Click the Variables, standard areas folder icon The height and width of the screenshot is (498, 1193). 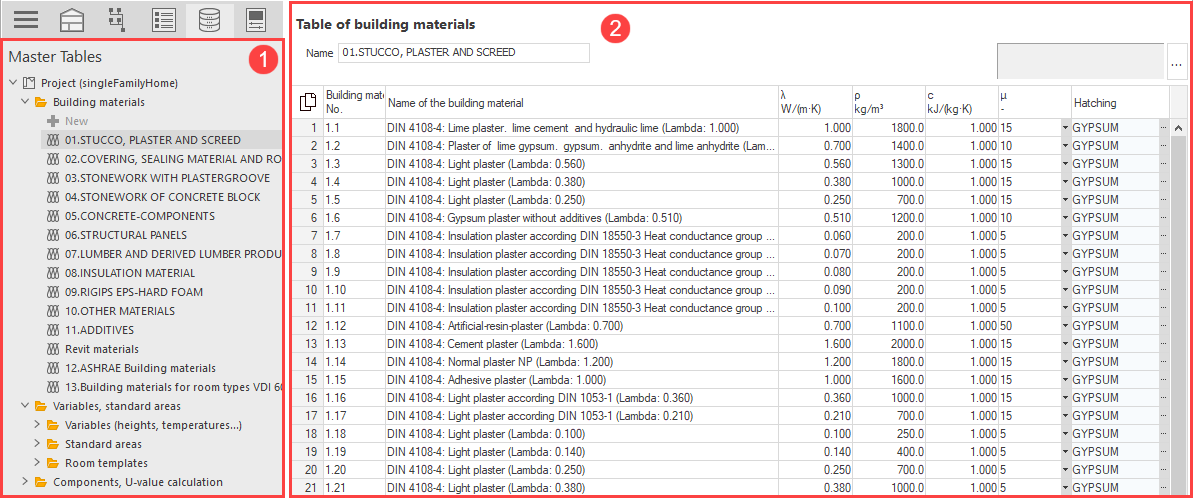click(41, 406)
